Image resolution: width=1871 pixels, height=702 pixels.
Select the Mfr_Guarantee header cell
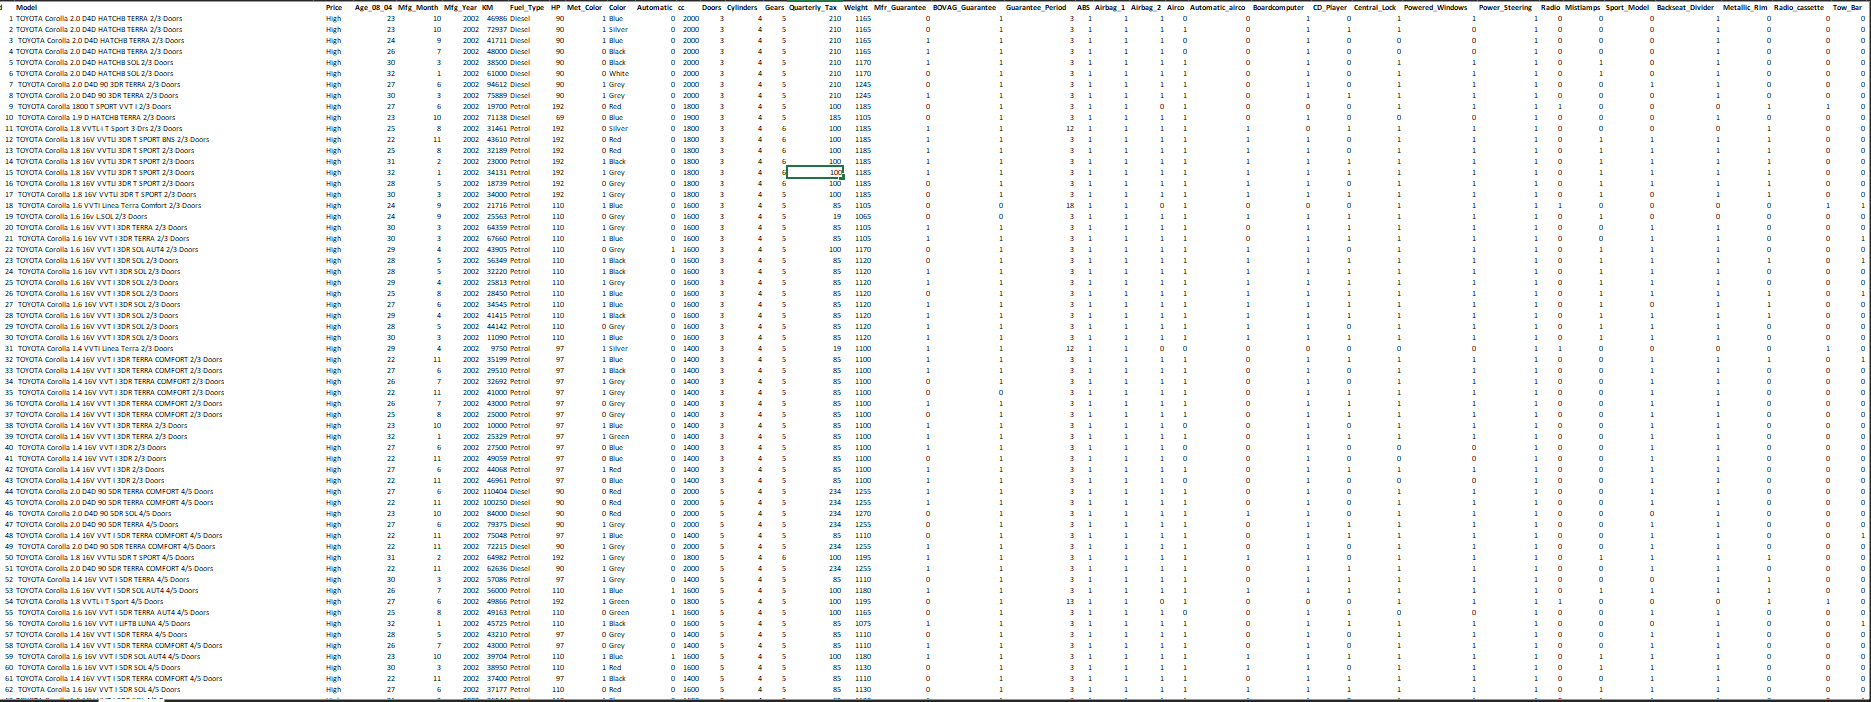pyautogui.click(x=900, y=7)
